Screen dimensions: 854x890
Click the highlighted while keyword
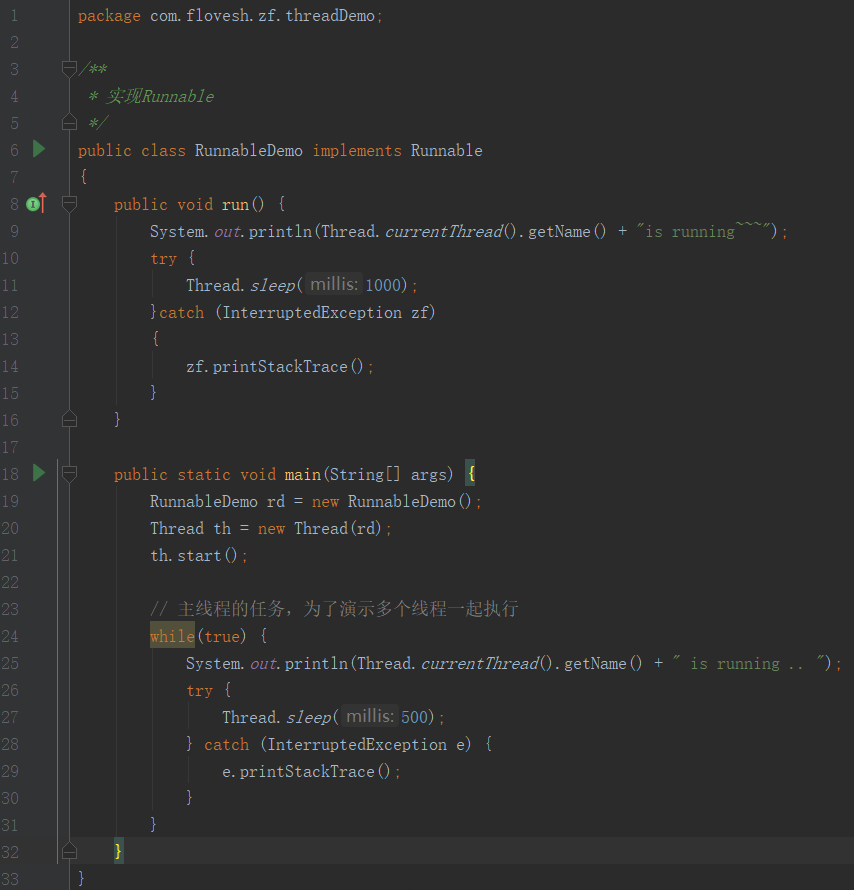173,636
